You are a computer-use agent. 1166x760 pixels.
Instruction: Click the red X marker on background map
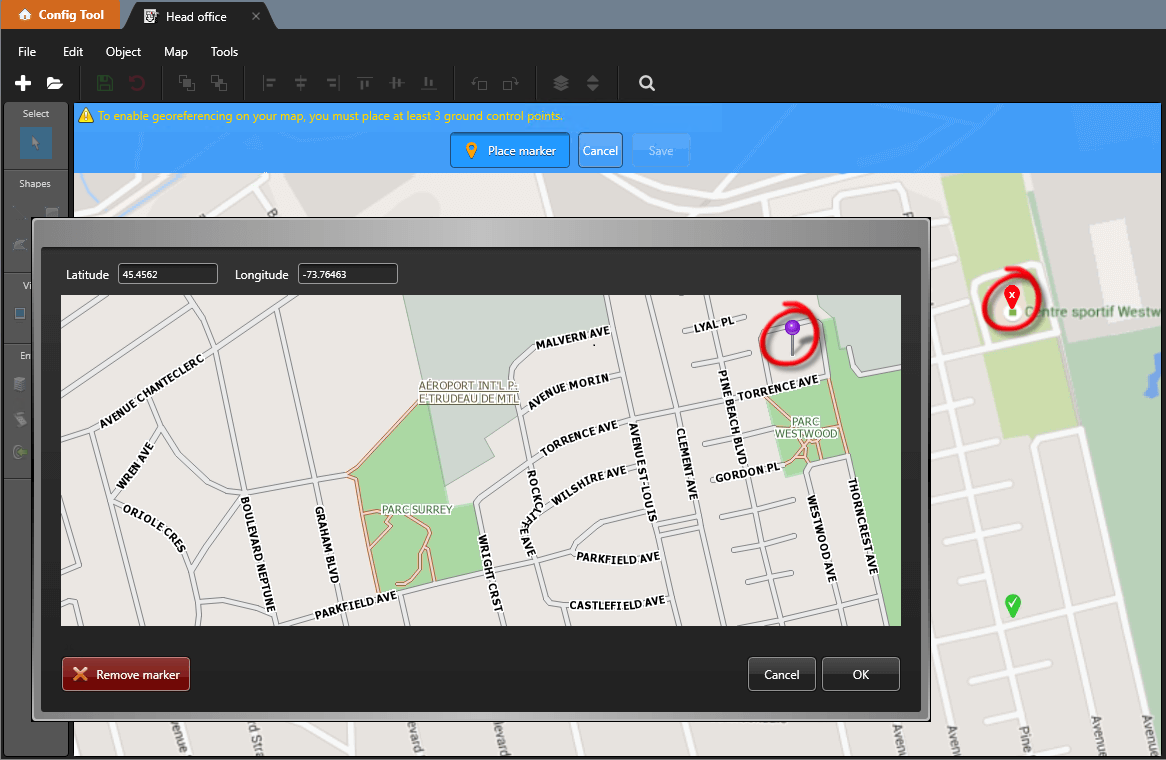(1012, 295)
